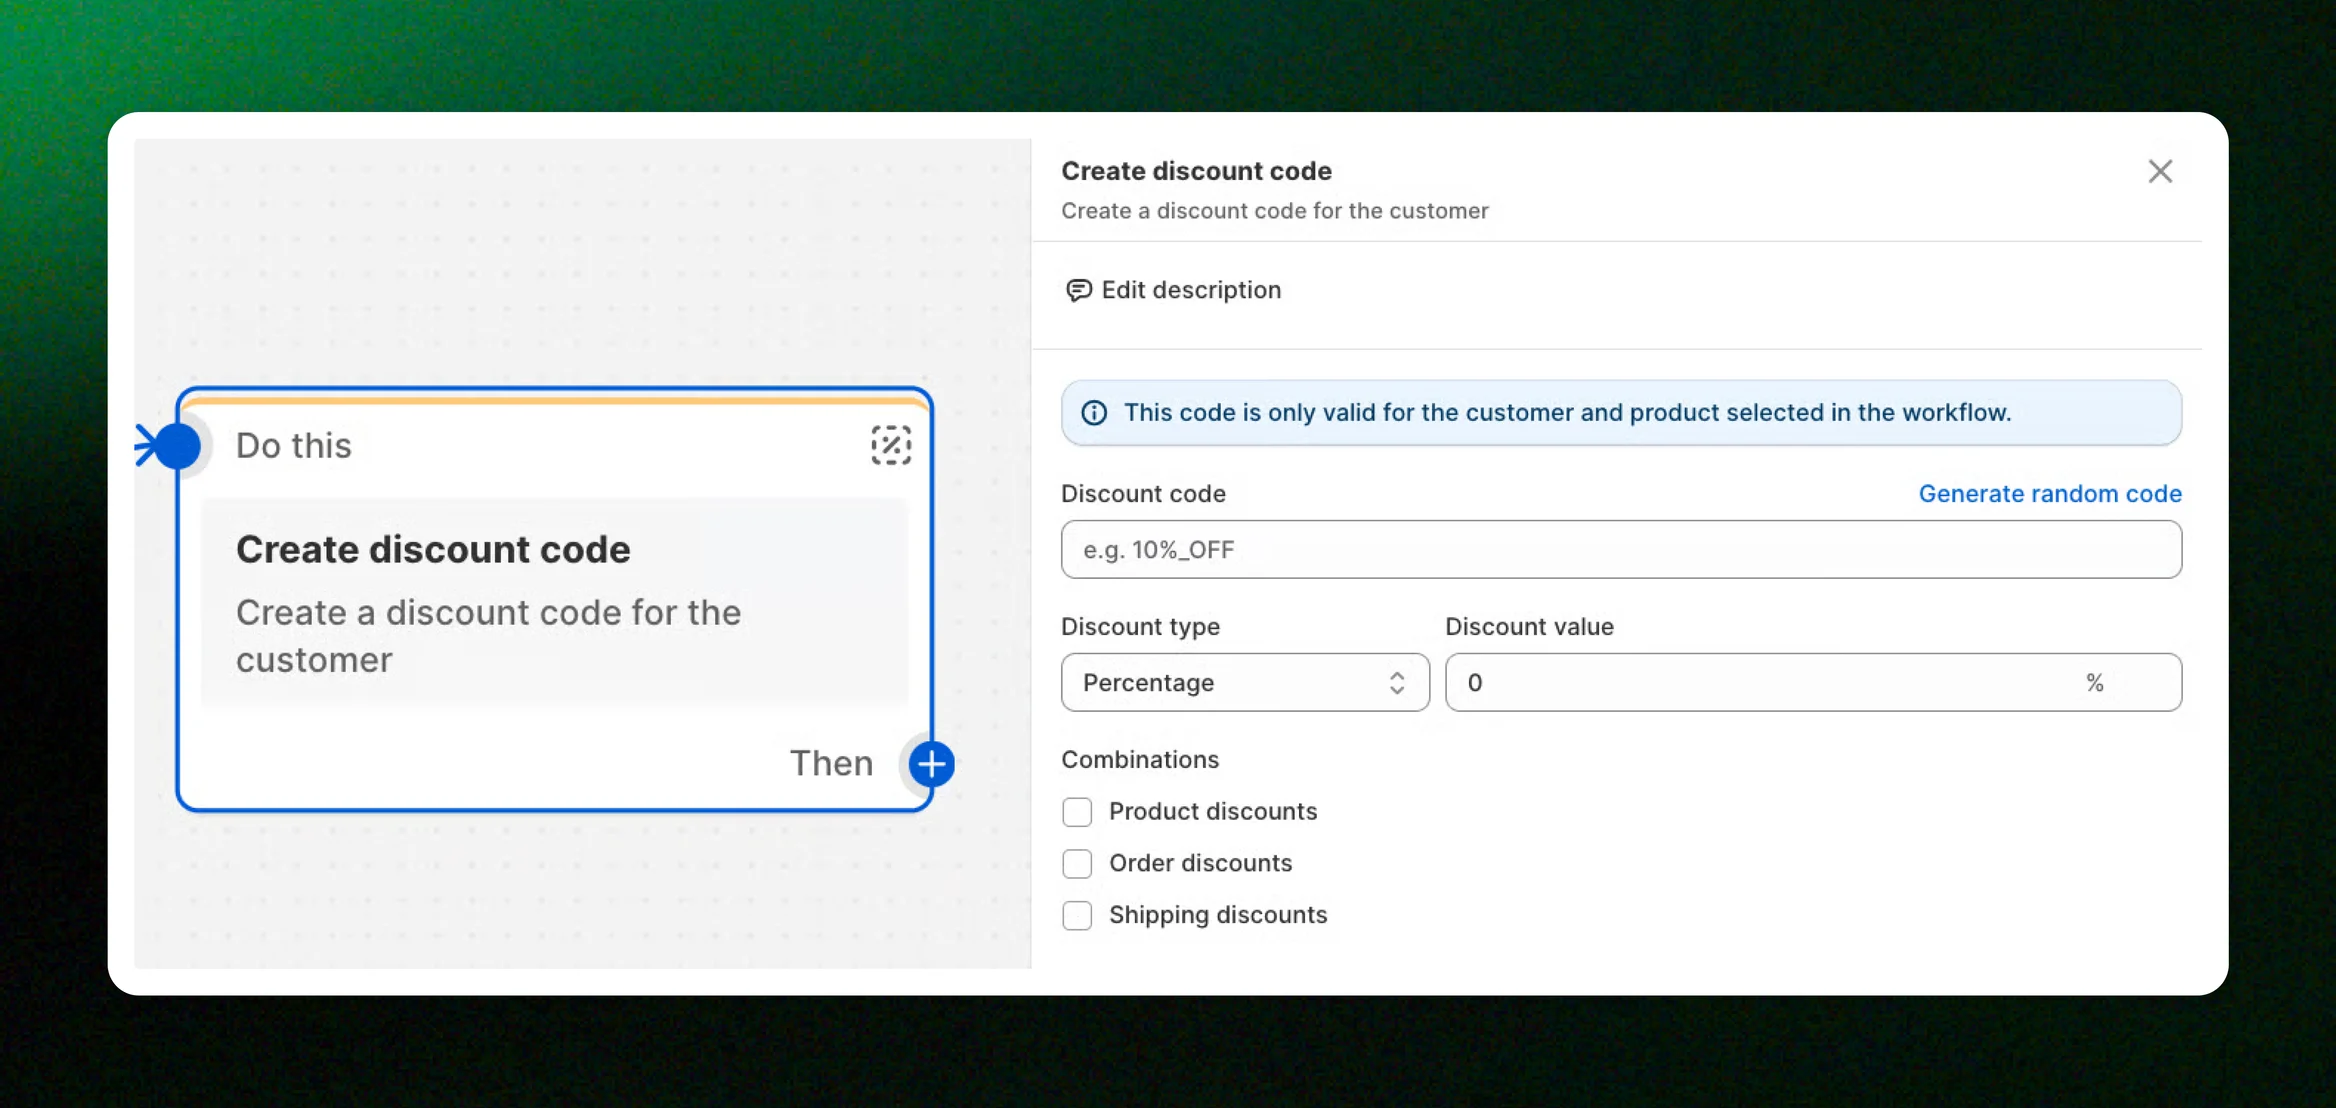Click Generate random code link

click(2049, 494)
